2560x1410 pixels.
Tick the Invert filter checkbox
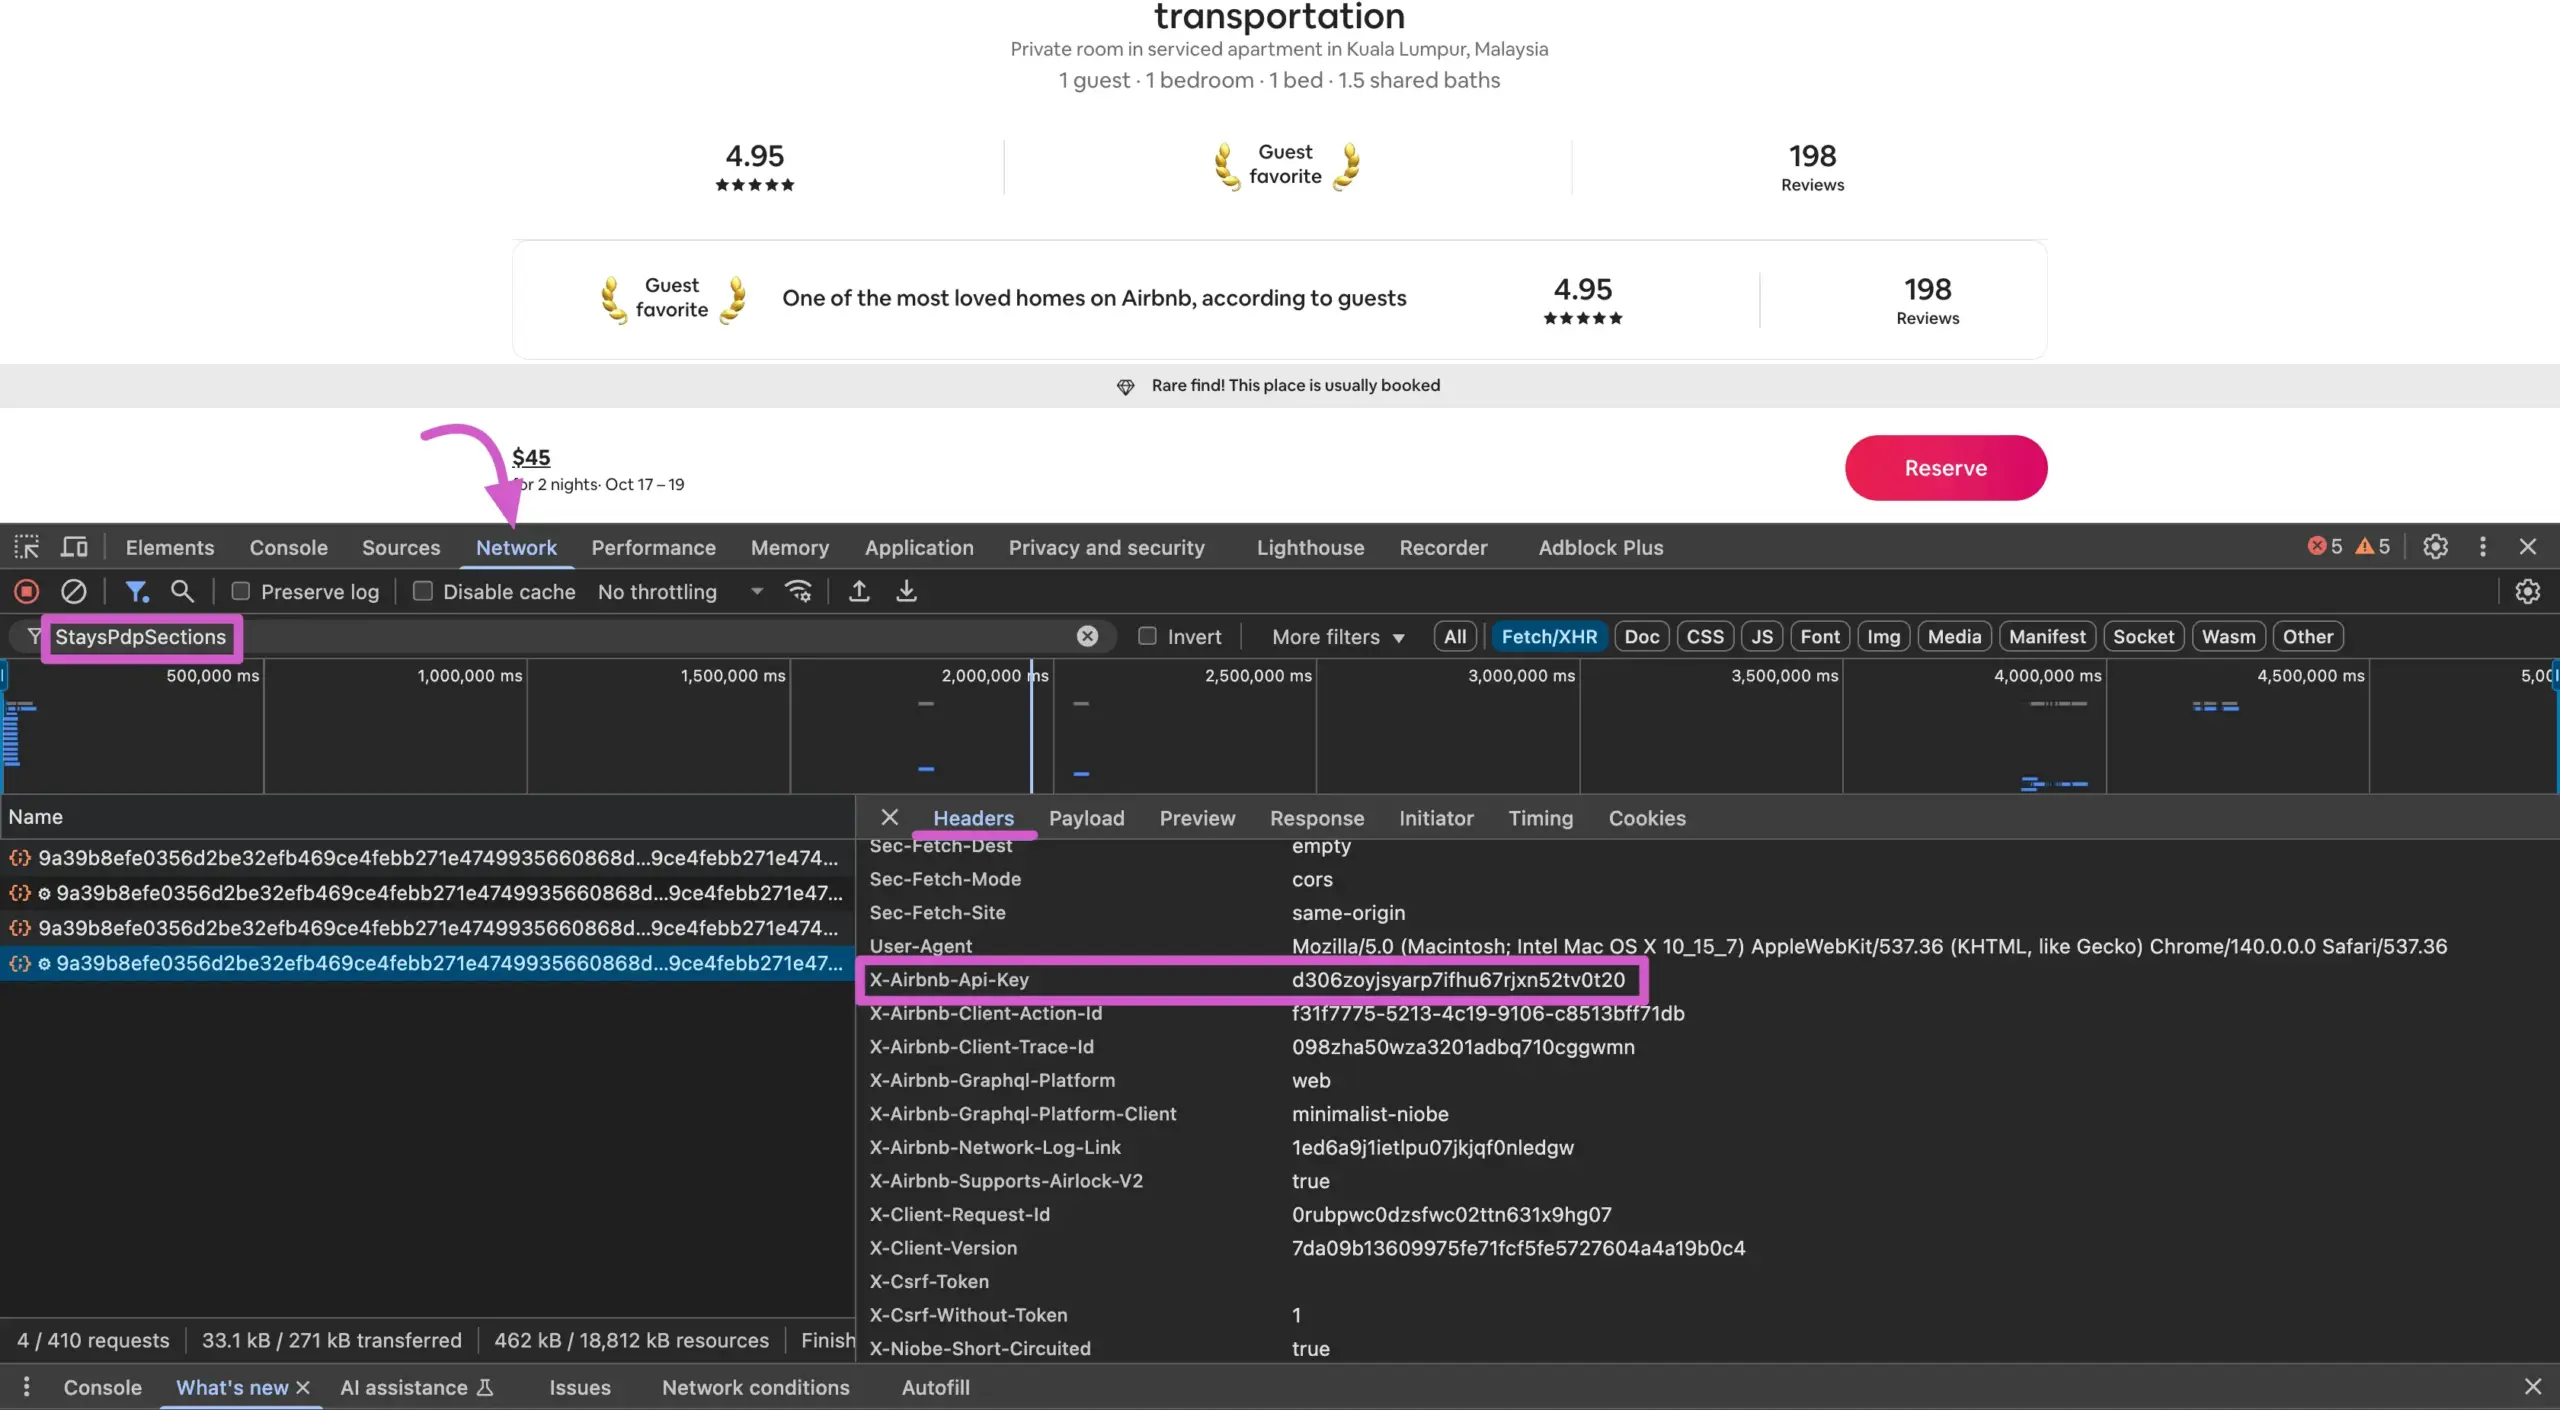coord(1147,637)
